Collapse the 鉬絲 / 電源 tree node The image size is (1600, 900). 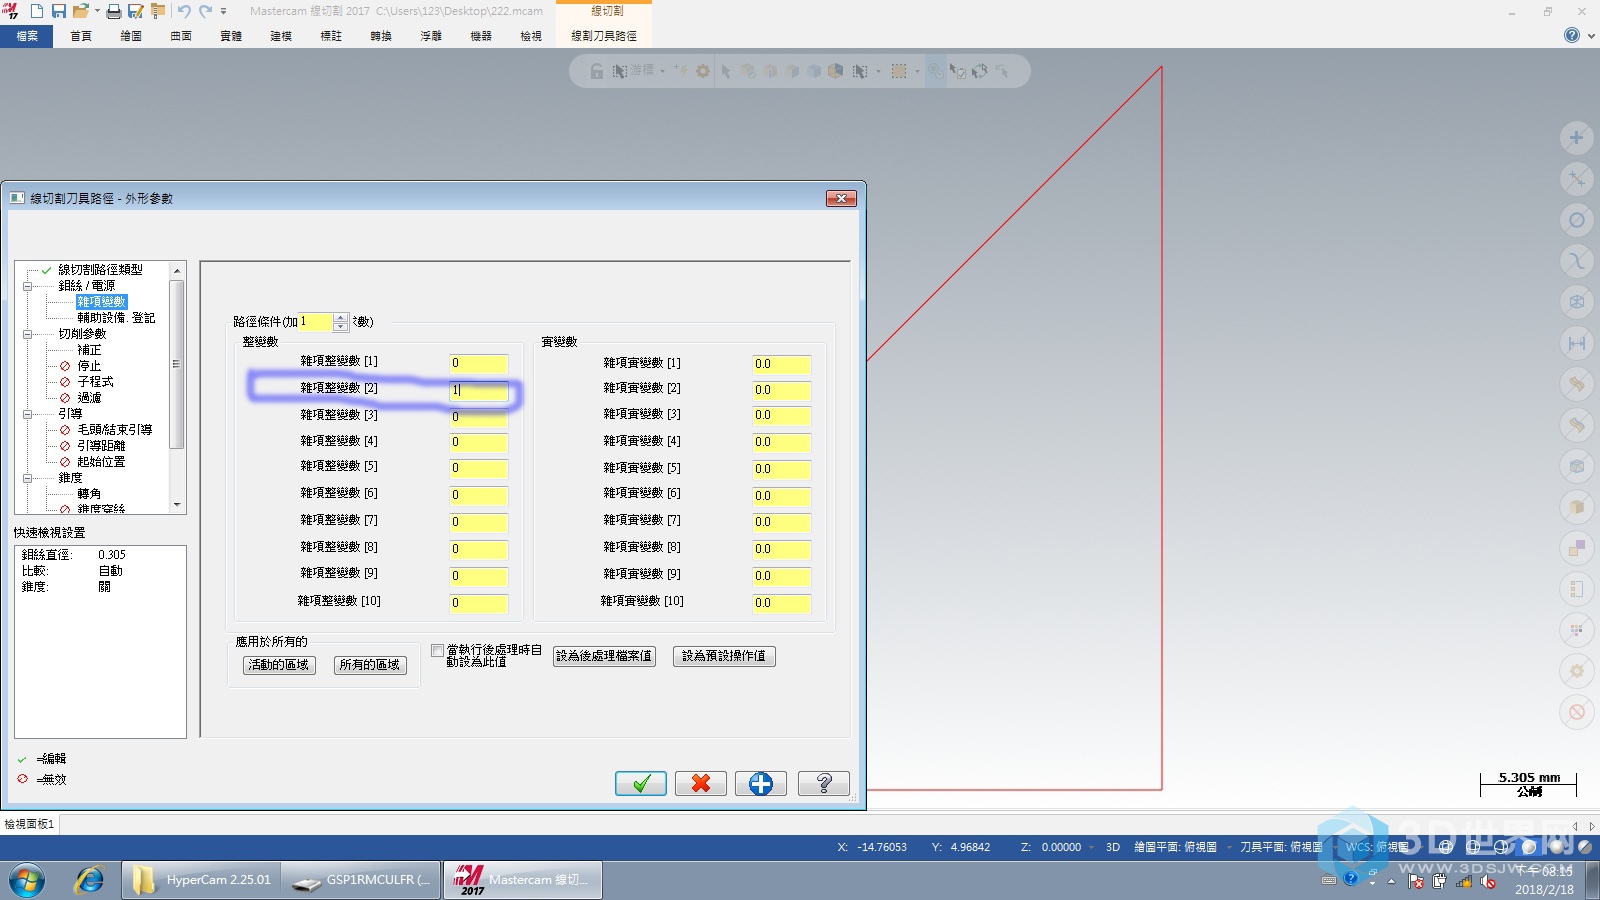tap(28, 286)
